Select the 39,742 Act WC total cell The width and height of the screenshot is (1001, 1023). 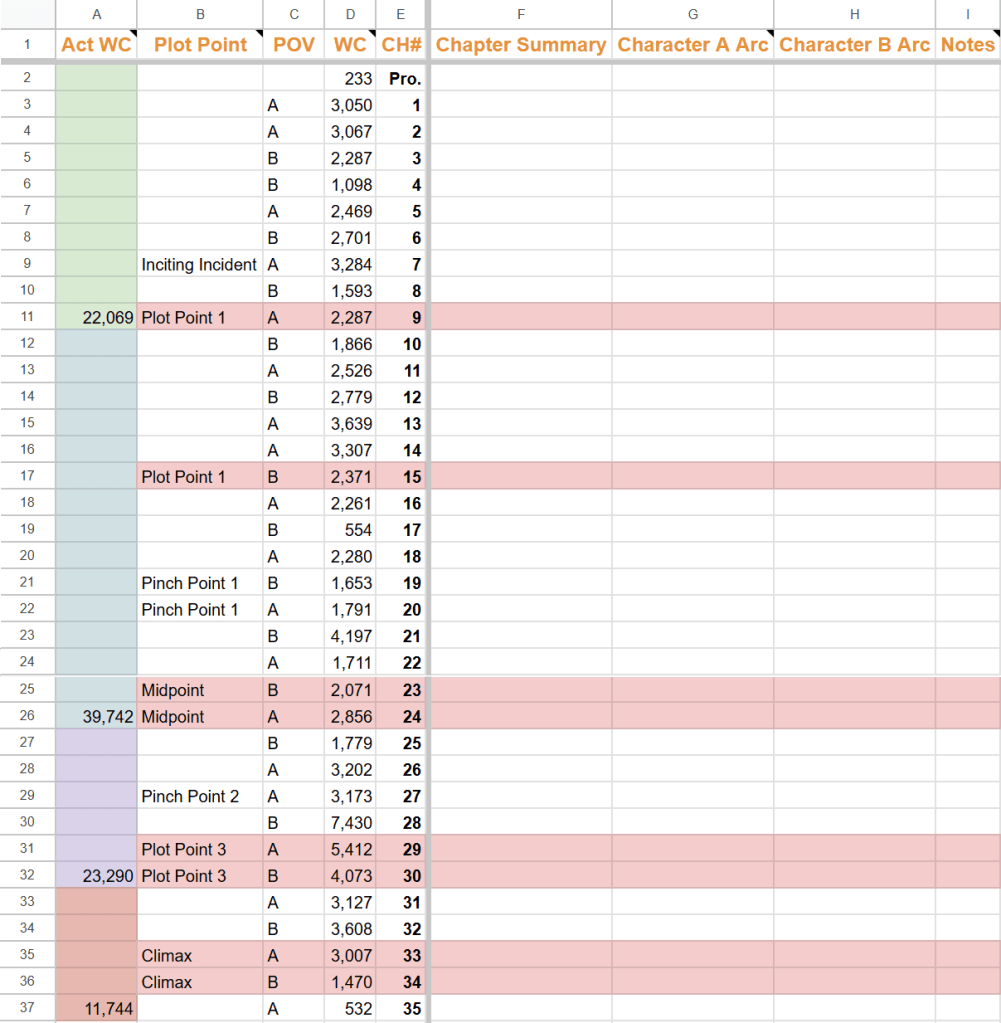(96, 716)
